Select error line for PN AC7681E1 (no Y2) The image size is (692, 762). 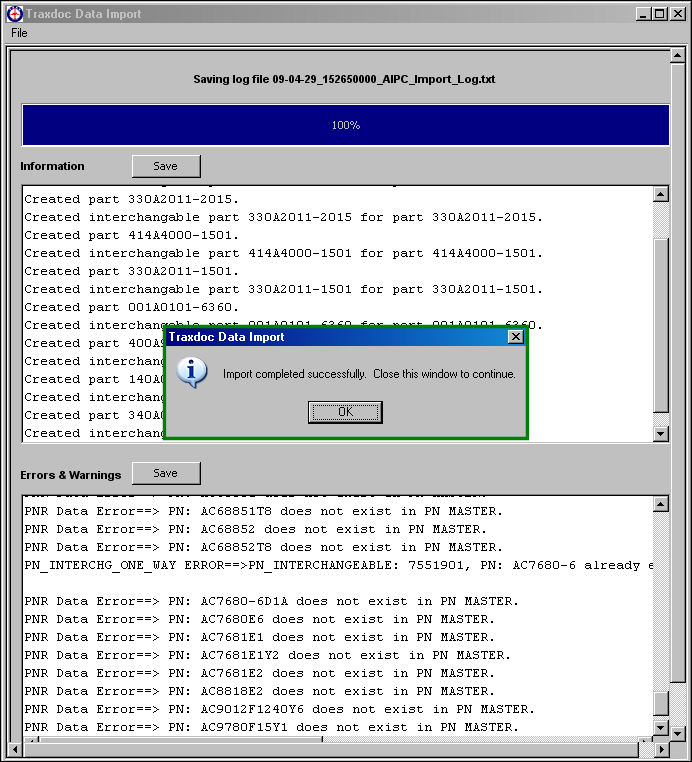(260, 637)
